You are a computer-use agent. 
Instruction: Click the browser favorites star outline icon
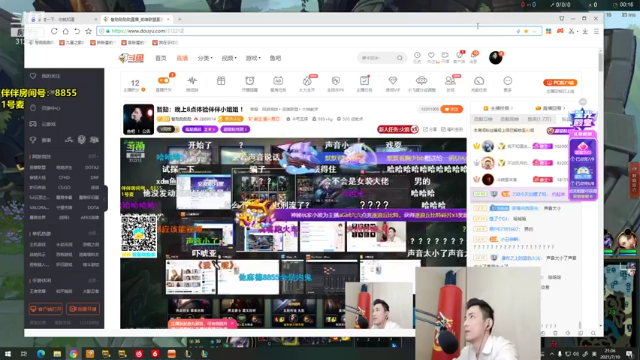88,31
